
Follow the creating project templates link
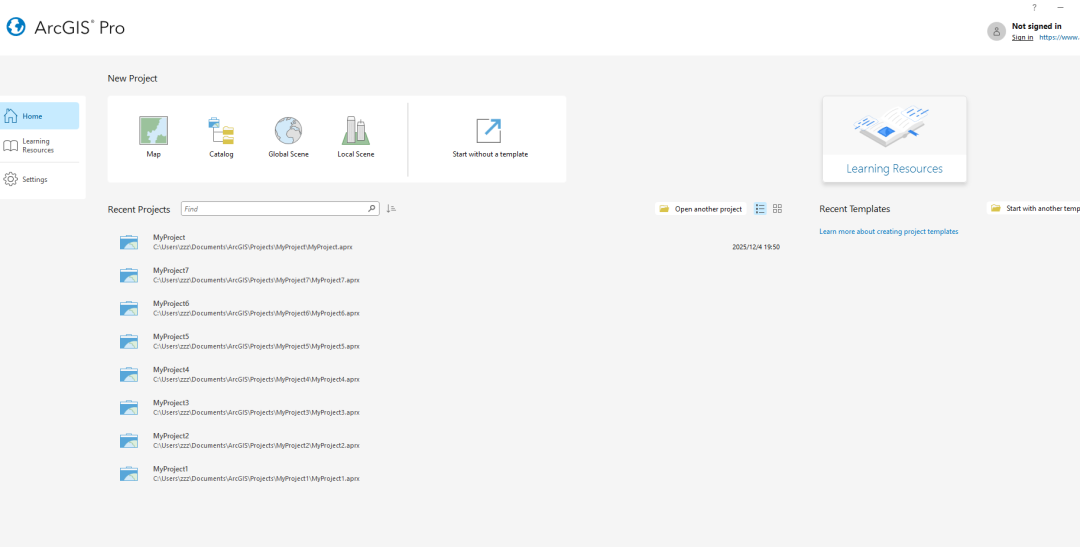[x=888, y=231]
